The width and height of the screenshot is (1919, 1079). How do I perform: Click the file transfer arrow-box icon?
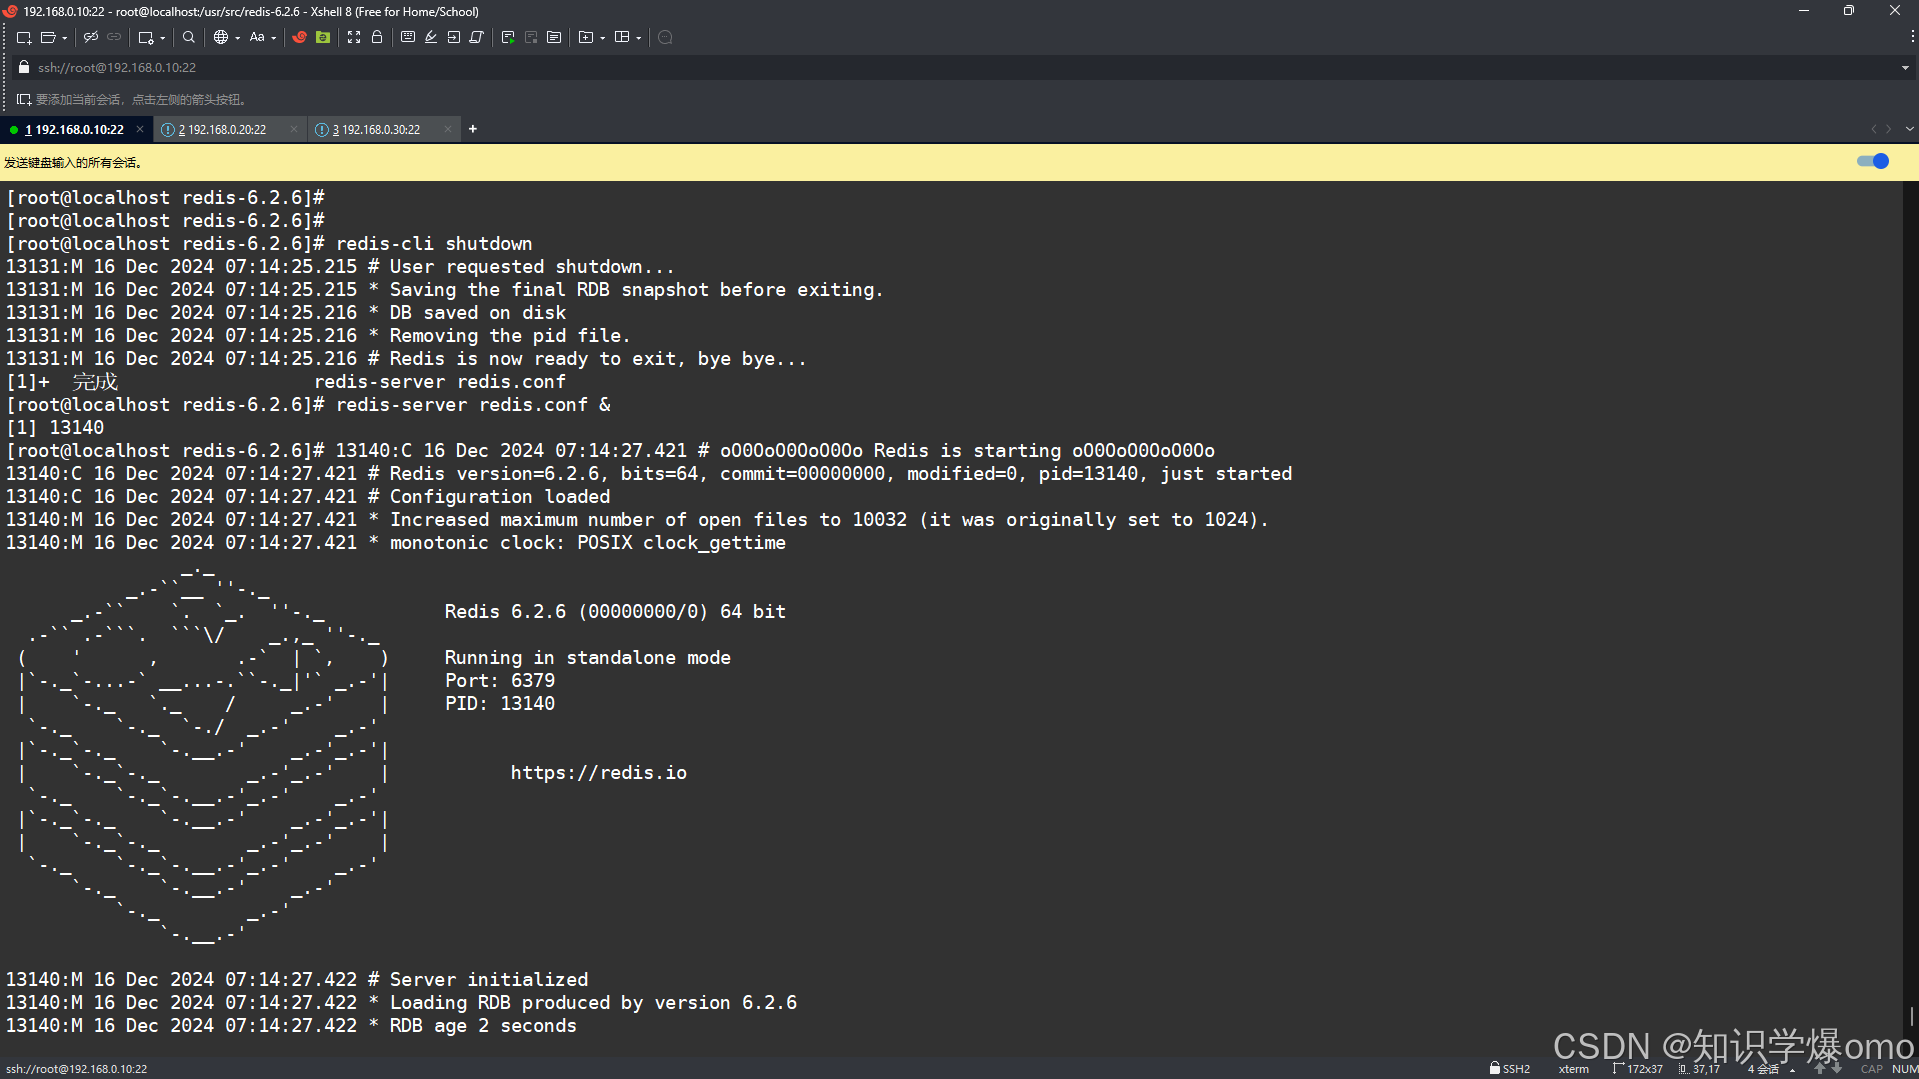(454, 37)
